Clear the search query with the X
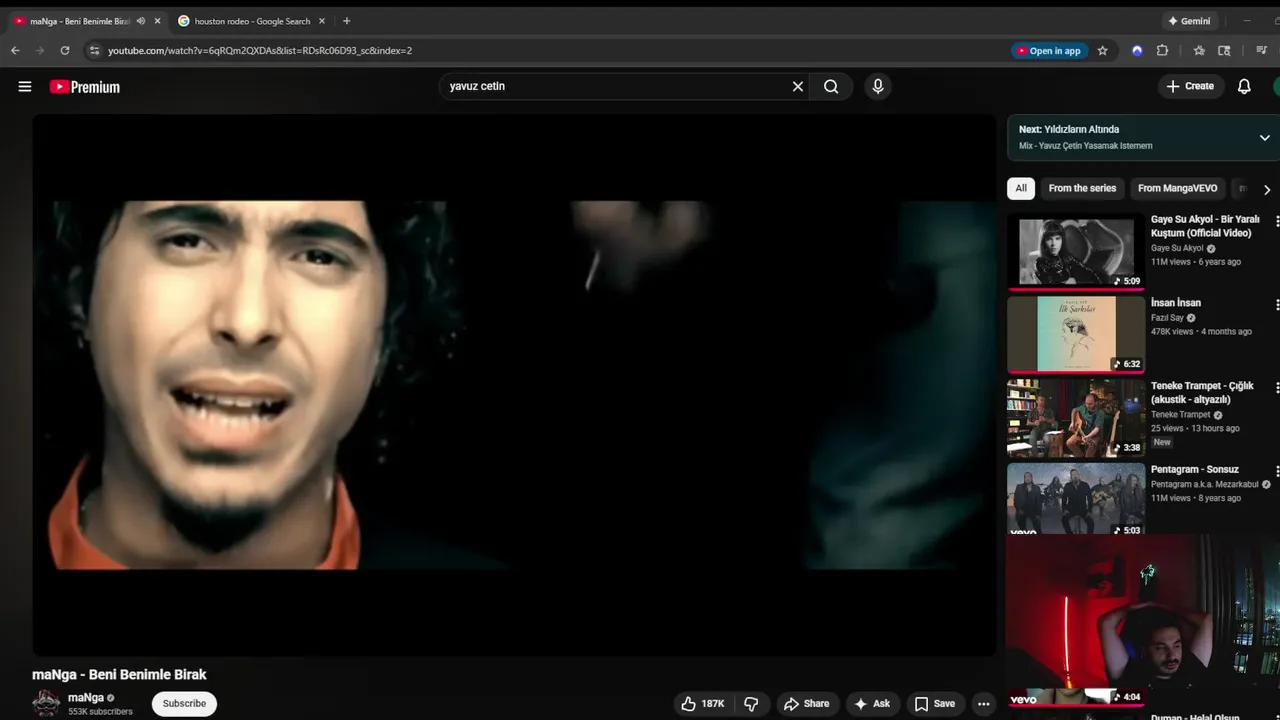This screenshot has width=1280, height=720. [798, 87]
